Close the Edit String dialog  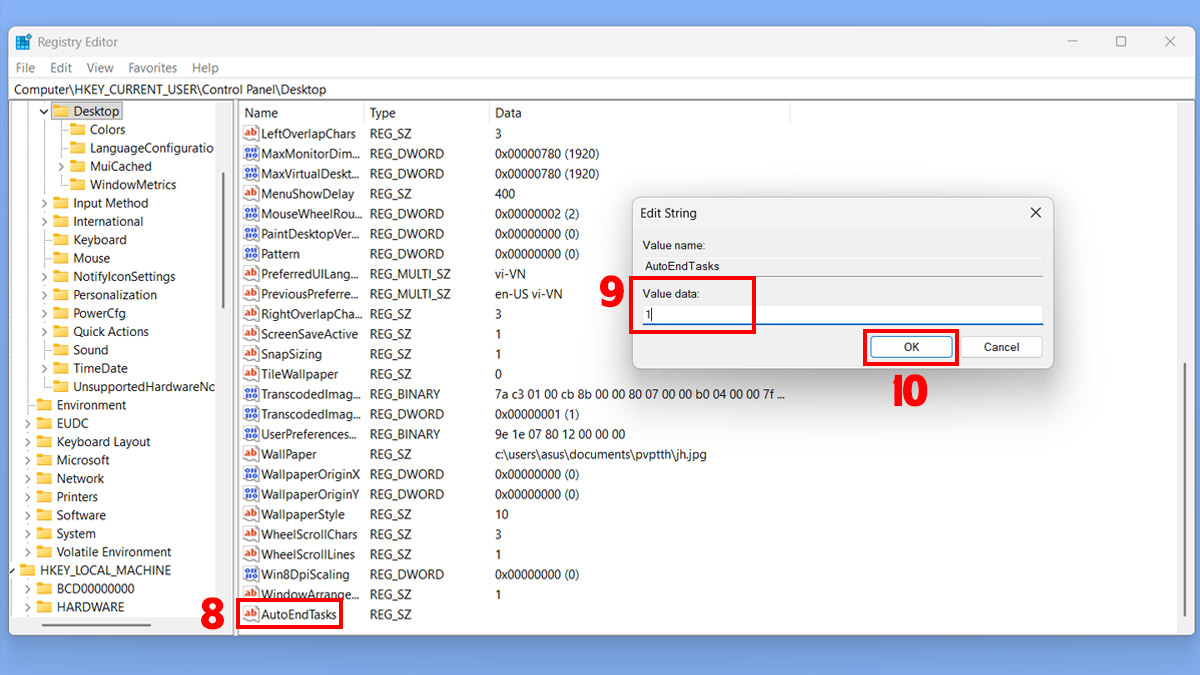click(x=1036, y=213)
